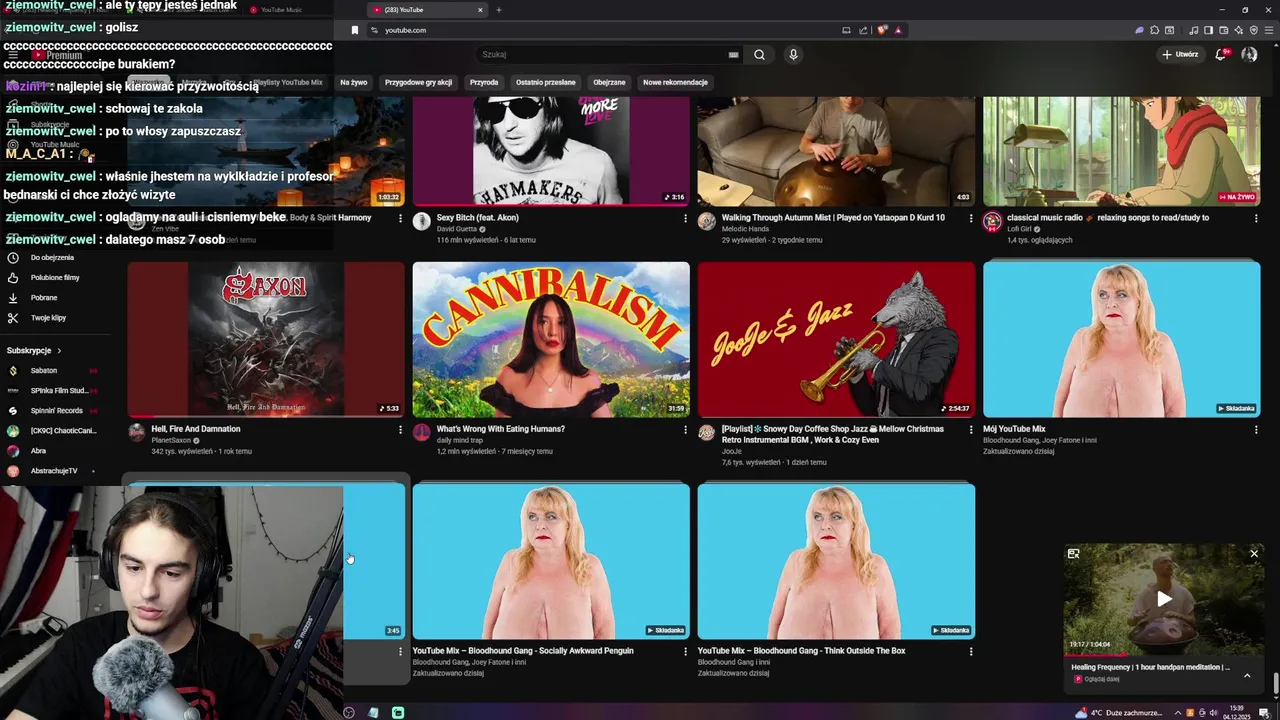
Task: Open Sexy Bitch video more-options menu
Action: (x=685, y=218)
